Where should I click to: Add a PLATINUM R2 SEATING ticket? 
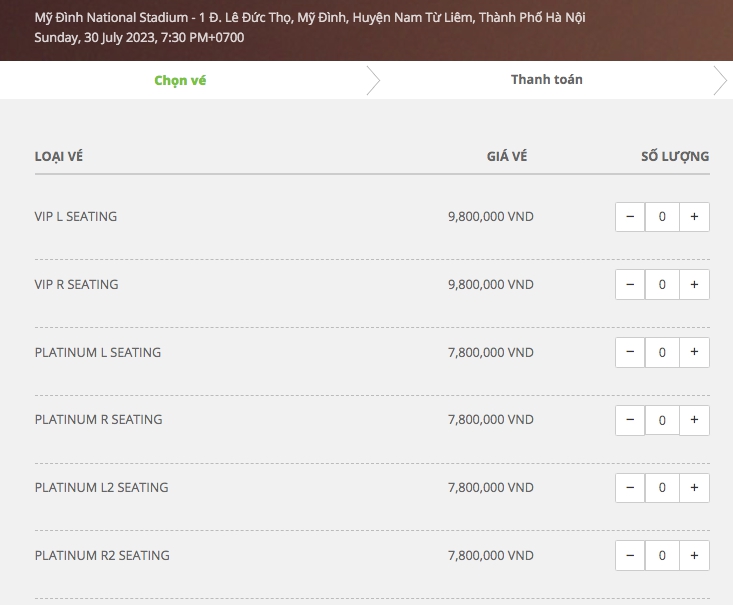pos(694,556)
